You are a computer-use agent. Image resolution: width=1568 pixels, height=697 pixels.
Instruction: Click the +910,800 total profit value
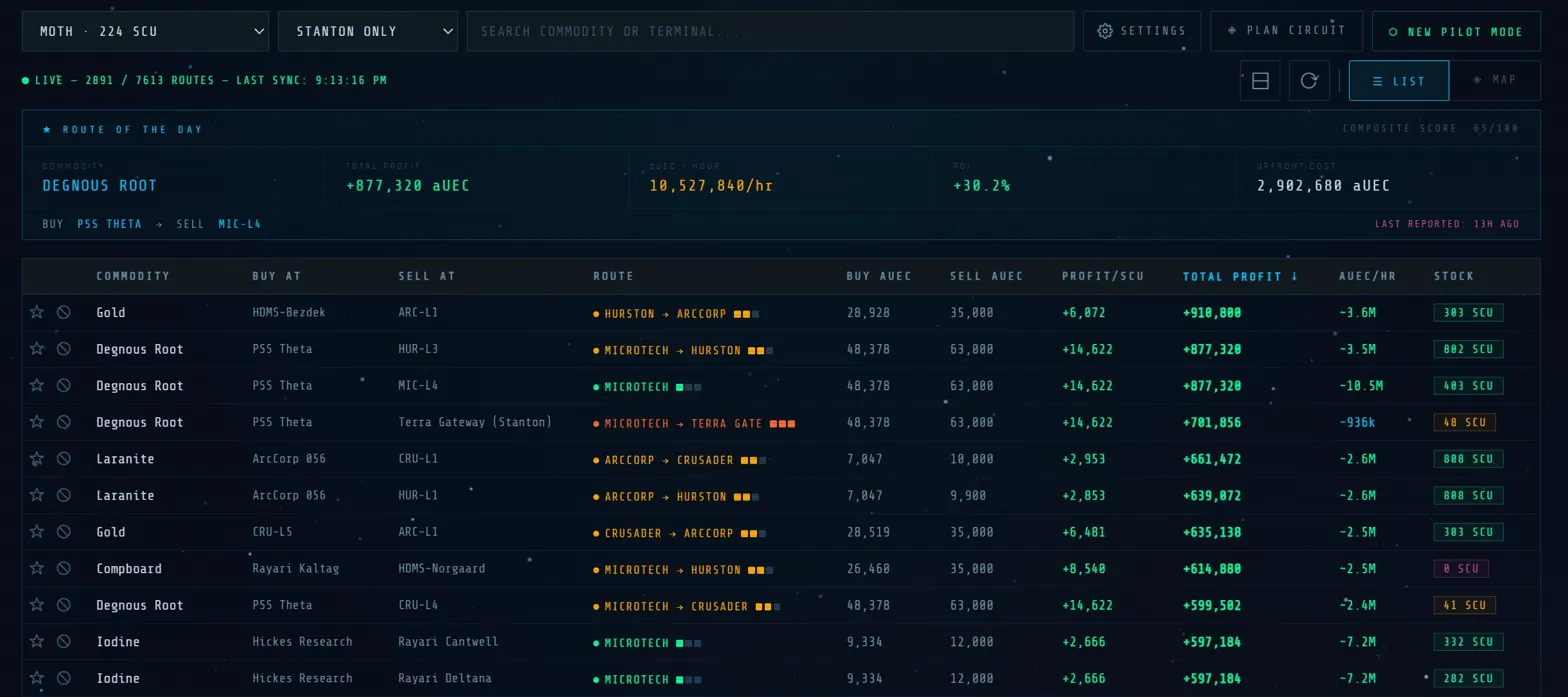coord(1212,313)
